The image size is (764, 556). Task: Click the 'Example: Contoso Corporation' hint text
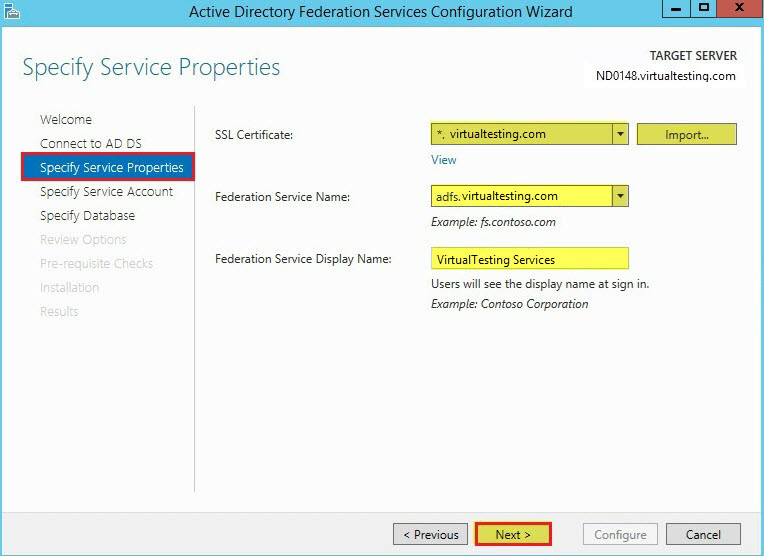509,304
